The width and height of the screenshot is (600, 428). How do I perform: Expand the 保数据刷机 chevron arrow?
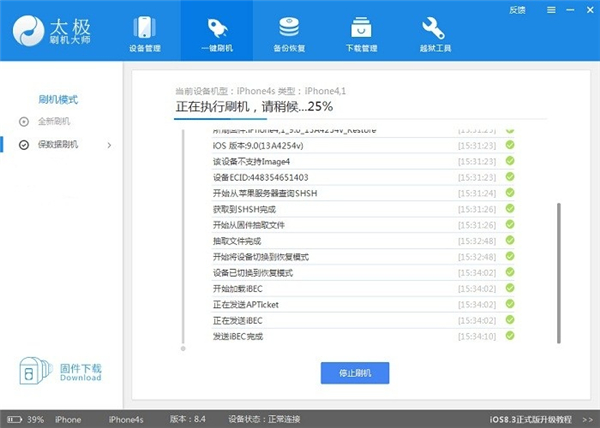point(108,146)
